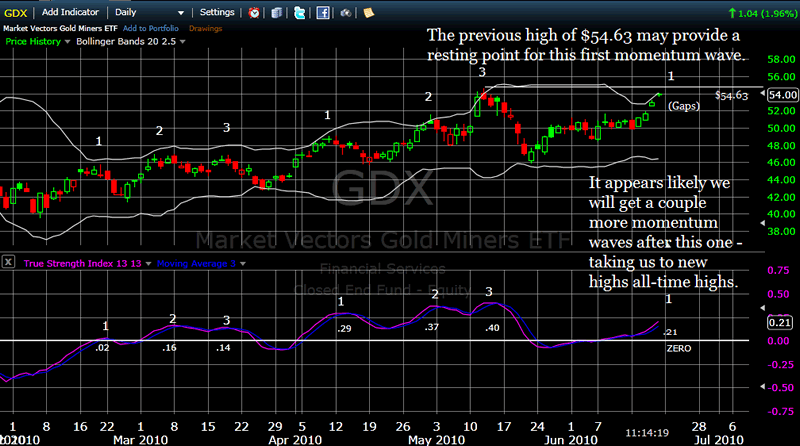Viewport: 800px width, 446px height.
Task: Share chart via Facebook icon
Action: [325, 13]
